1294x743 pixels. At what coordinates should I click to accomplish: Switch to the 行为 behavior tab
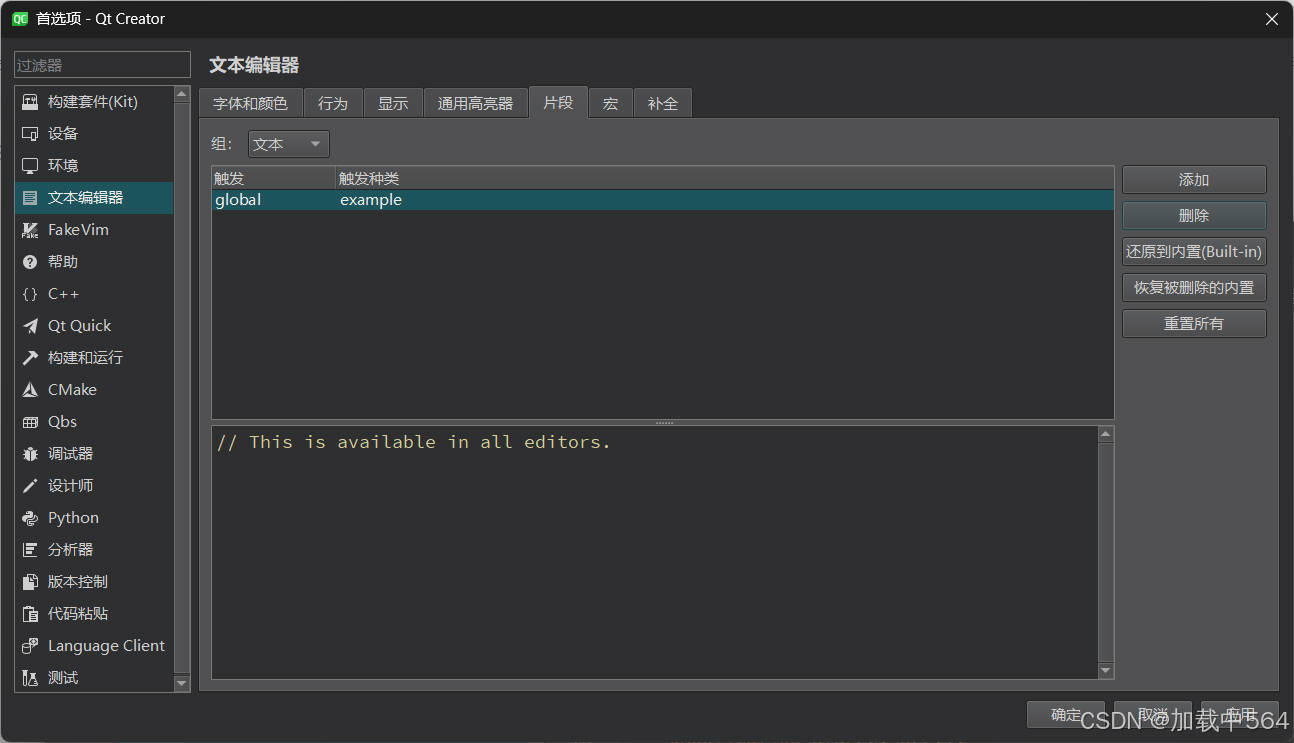coord(333,103)
